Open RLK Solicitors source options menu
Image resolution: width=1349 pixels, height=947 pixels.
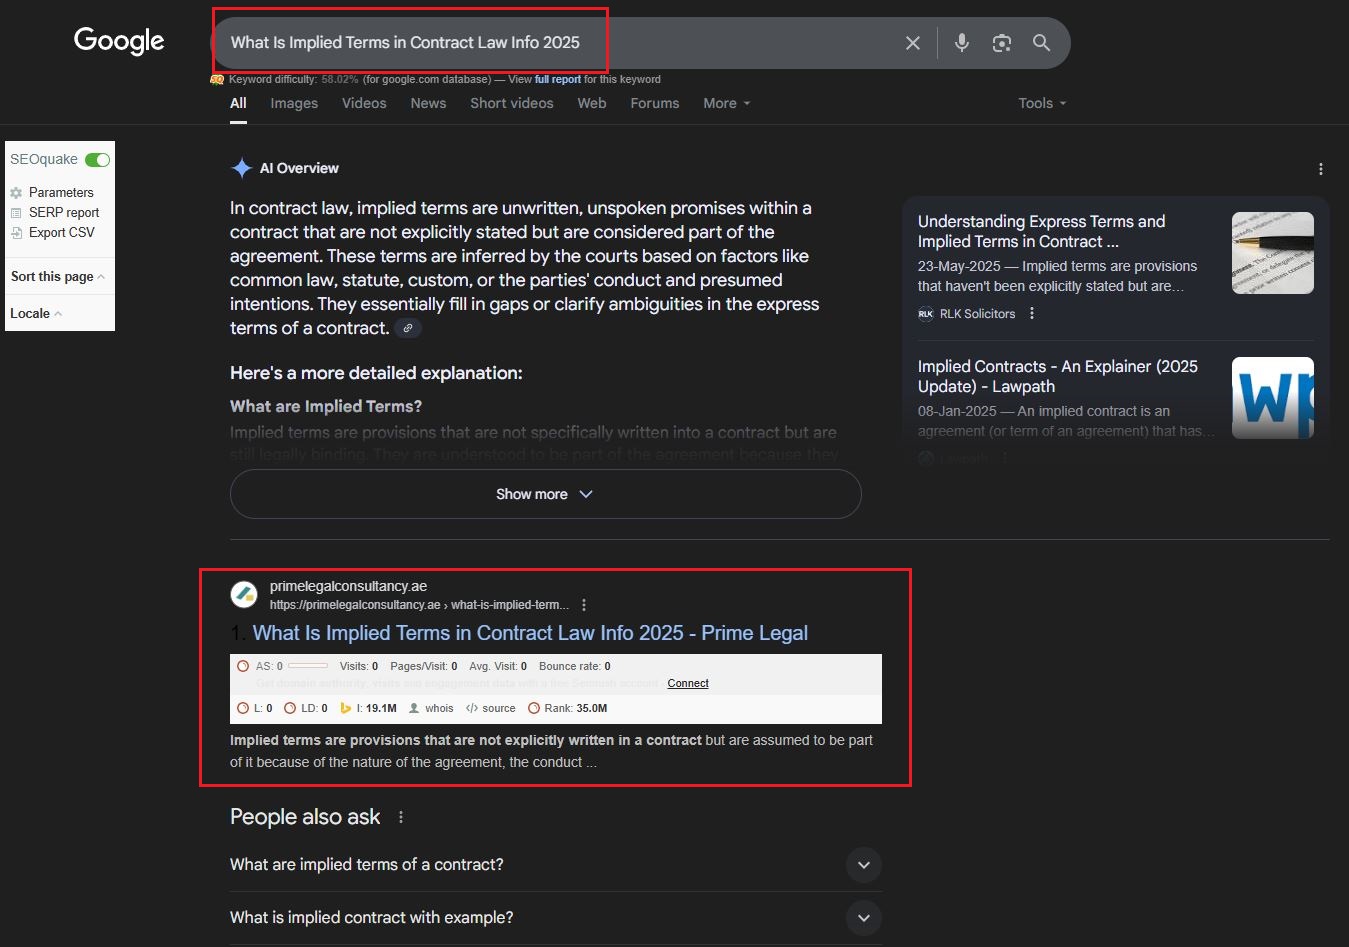click(x=1032, y=314)
